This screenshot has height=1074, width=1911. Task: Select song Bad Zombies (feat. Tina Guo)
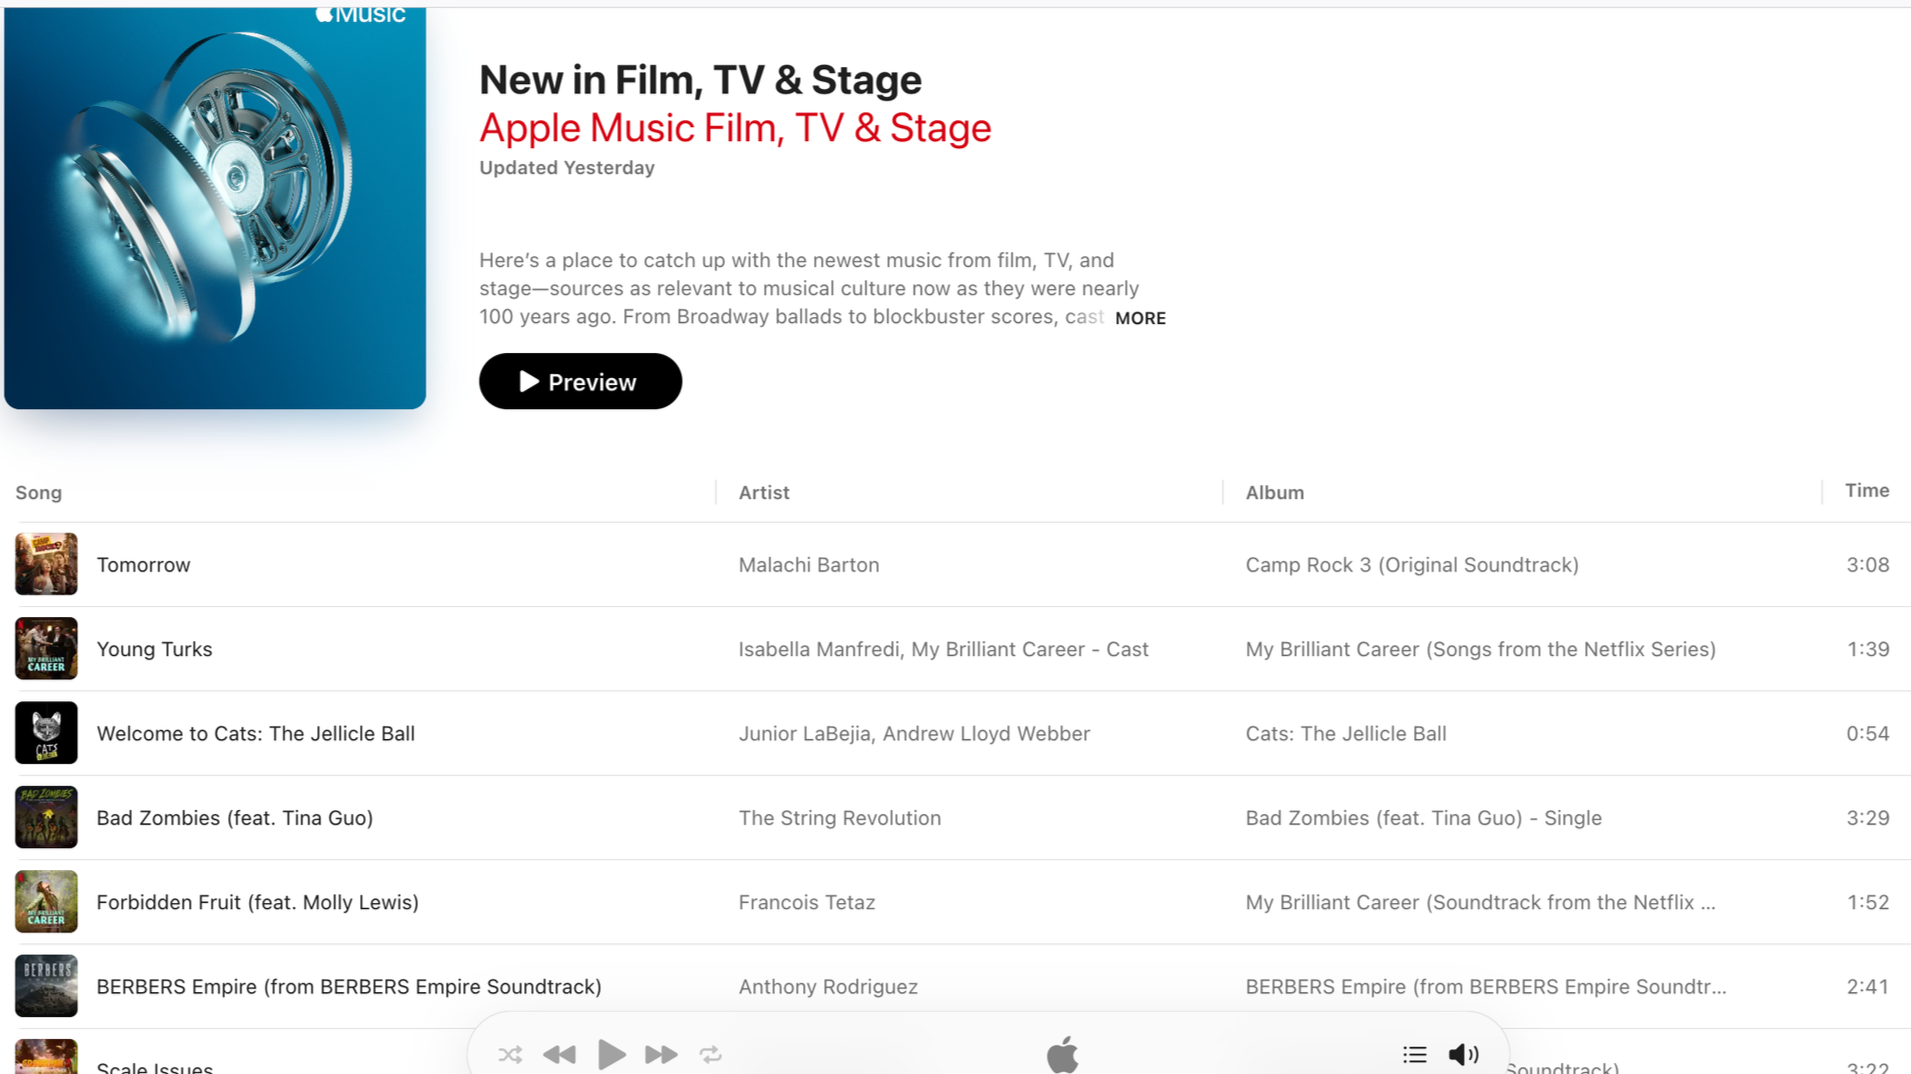pos(234,818)
